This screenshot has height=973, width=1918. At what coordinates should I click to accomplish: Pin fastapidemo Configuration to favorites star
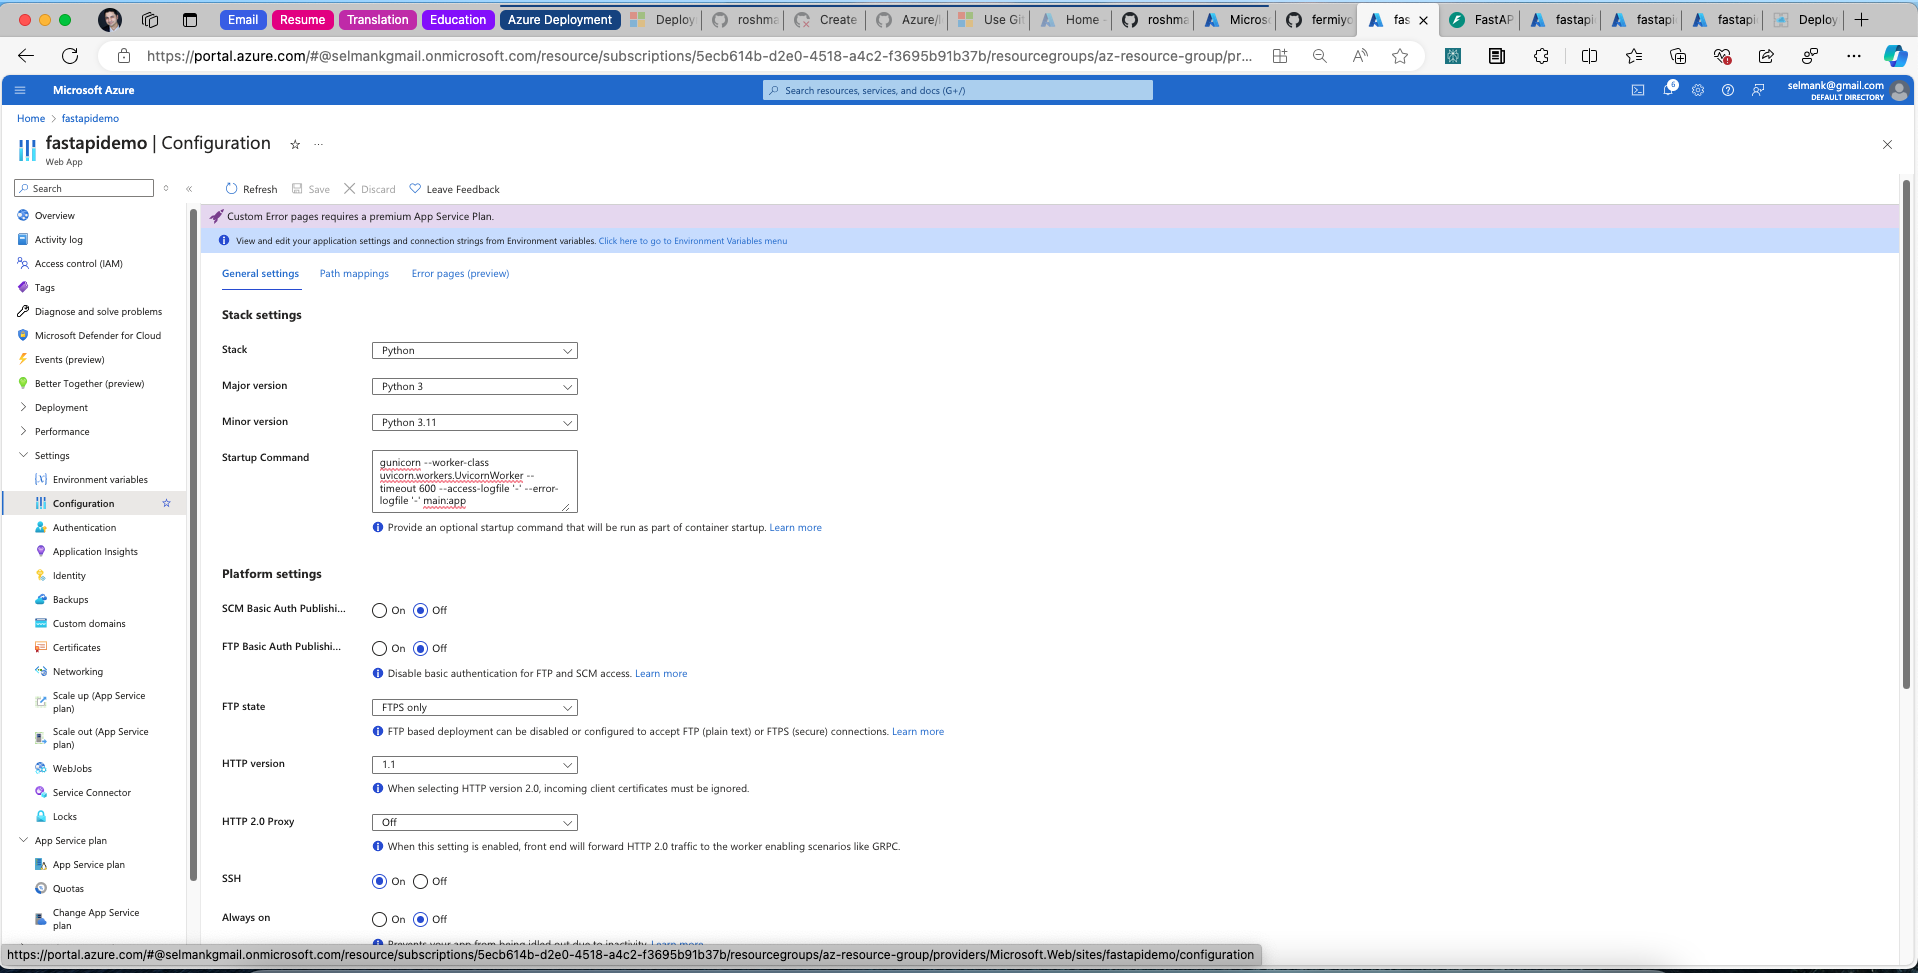(295, 144)
